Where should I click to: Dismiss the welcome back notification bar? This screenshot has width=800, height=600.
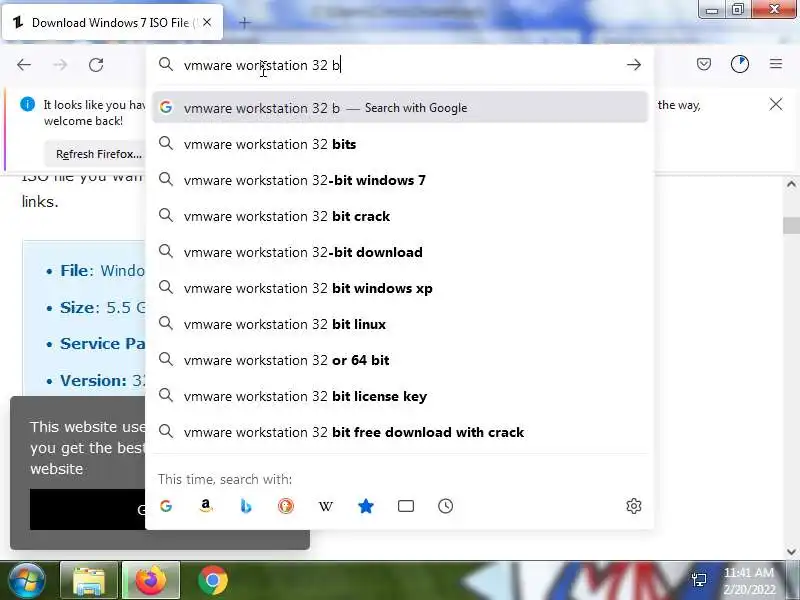(x=776, y=104)
